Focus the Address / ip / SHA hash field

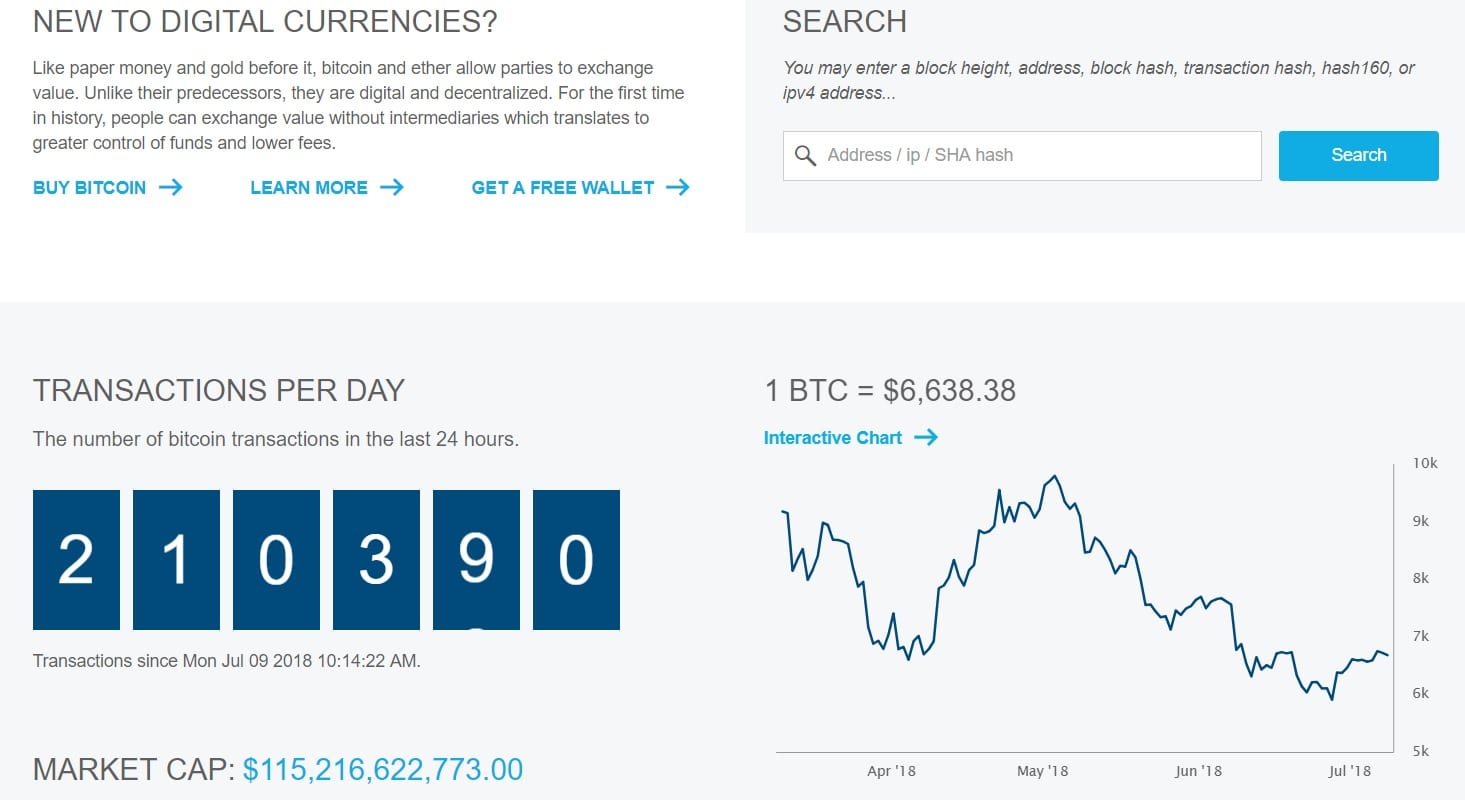(x=1035, y=155)
